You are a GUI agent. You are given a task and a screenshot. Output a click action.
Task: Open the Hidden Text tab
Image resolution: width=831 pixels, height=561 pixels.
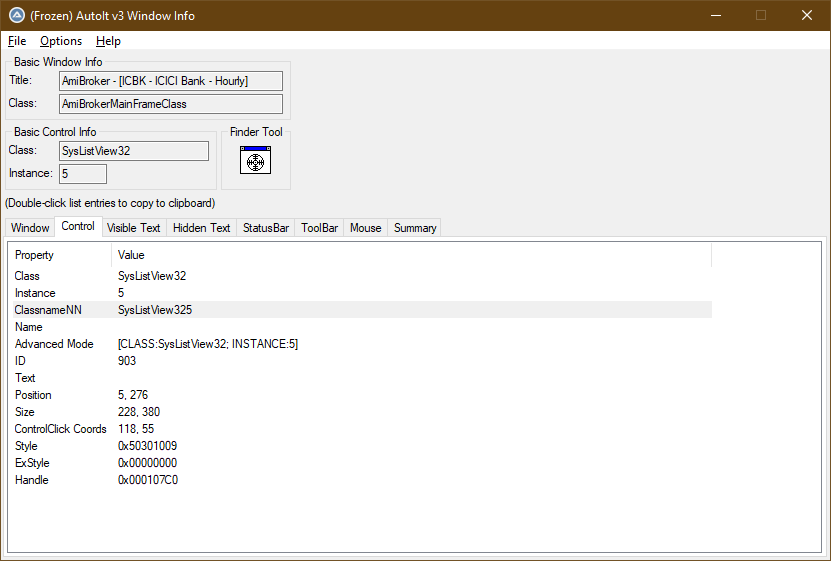(201, 228)
